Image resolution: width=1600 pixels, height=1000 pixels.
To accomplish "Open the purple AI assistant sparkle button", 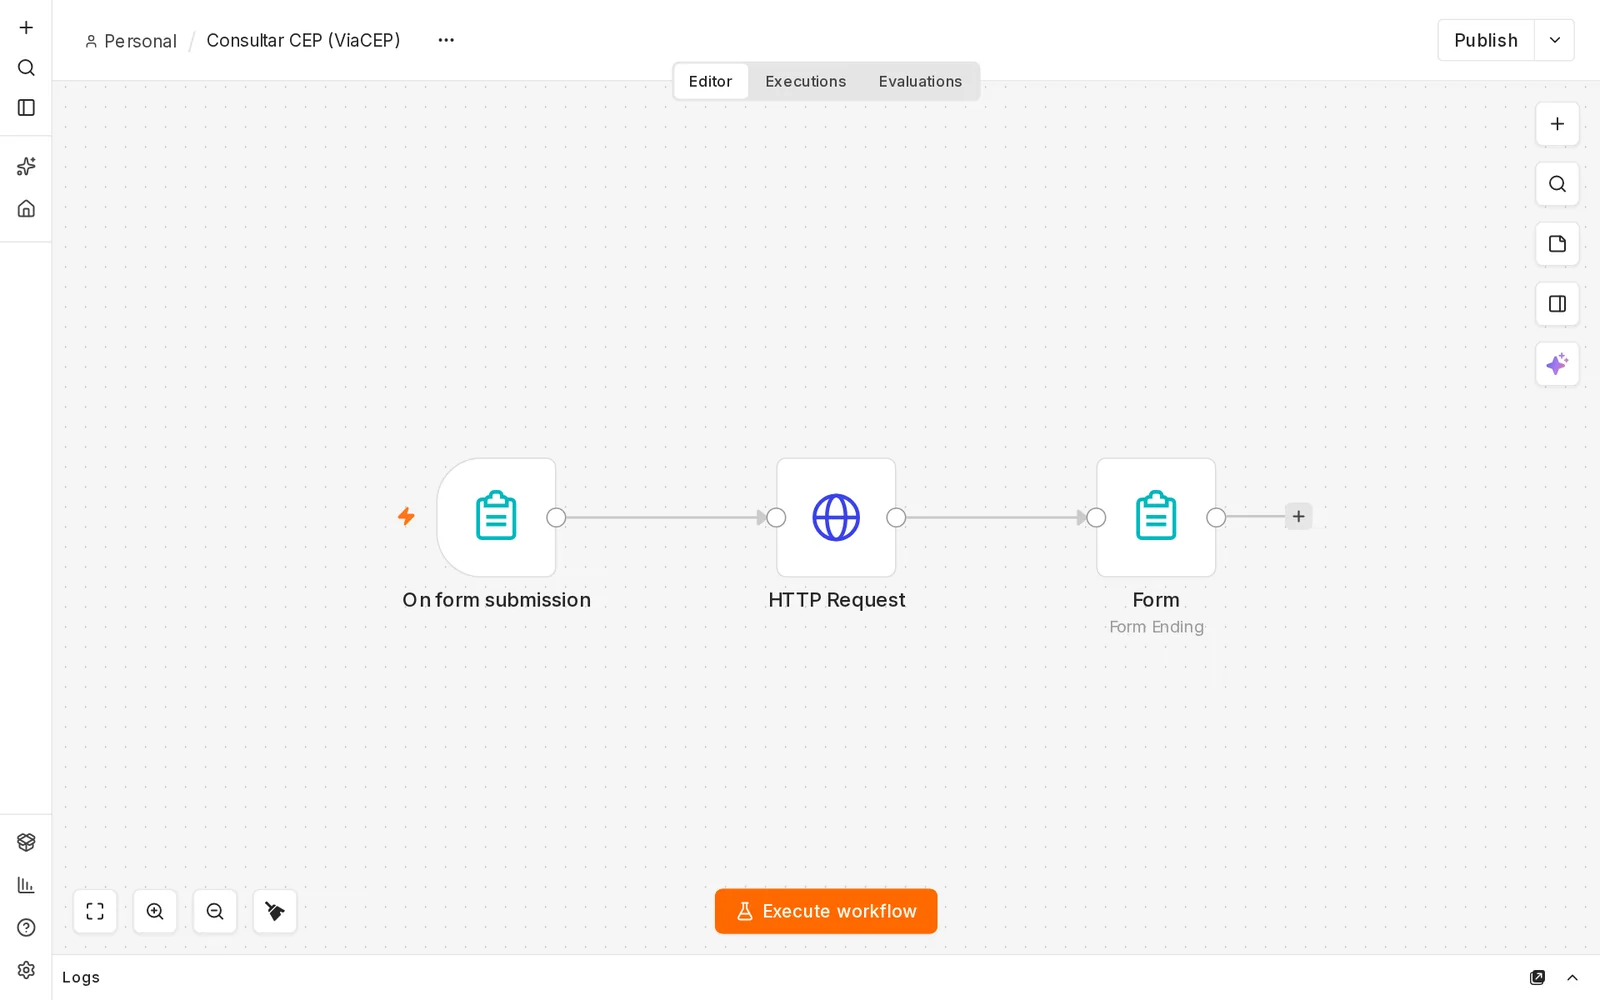I will [x=1557, y=364].
